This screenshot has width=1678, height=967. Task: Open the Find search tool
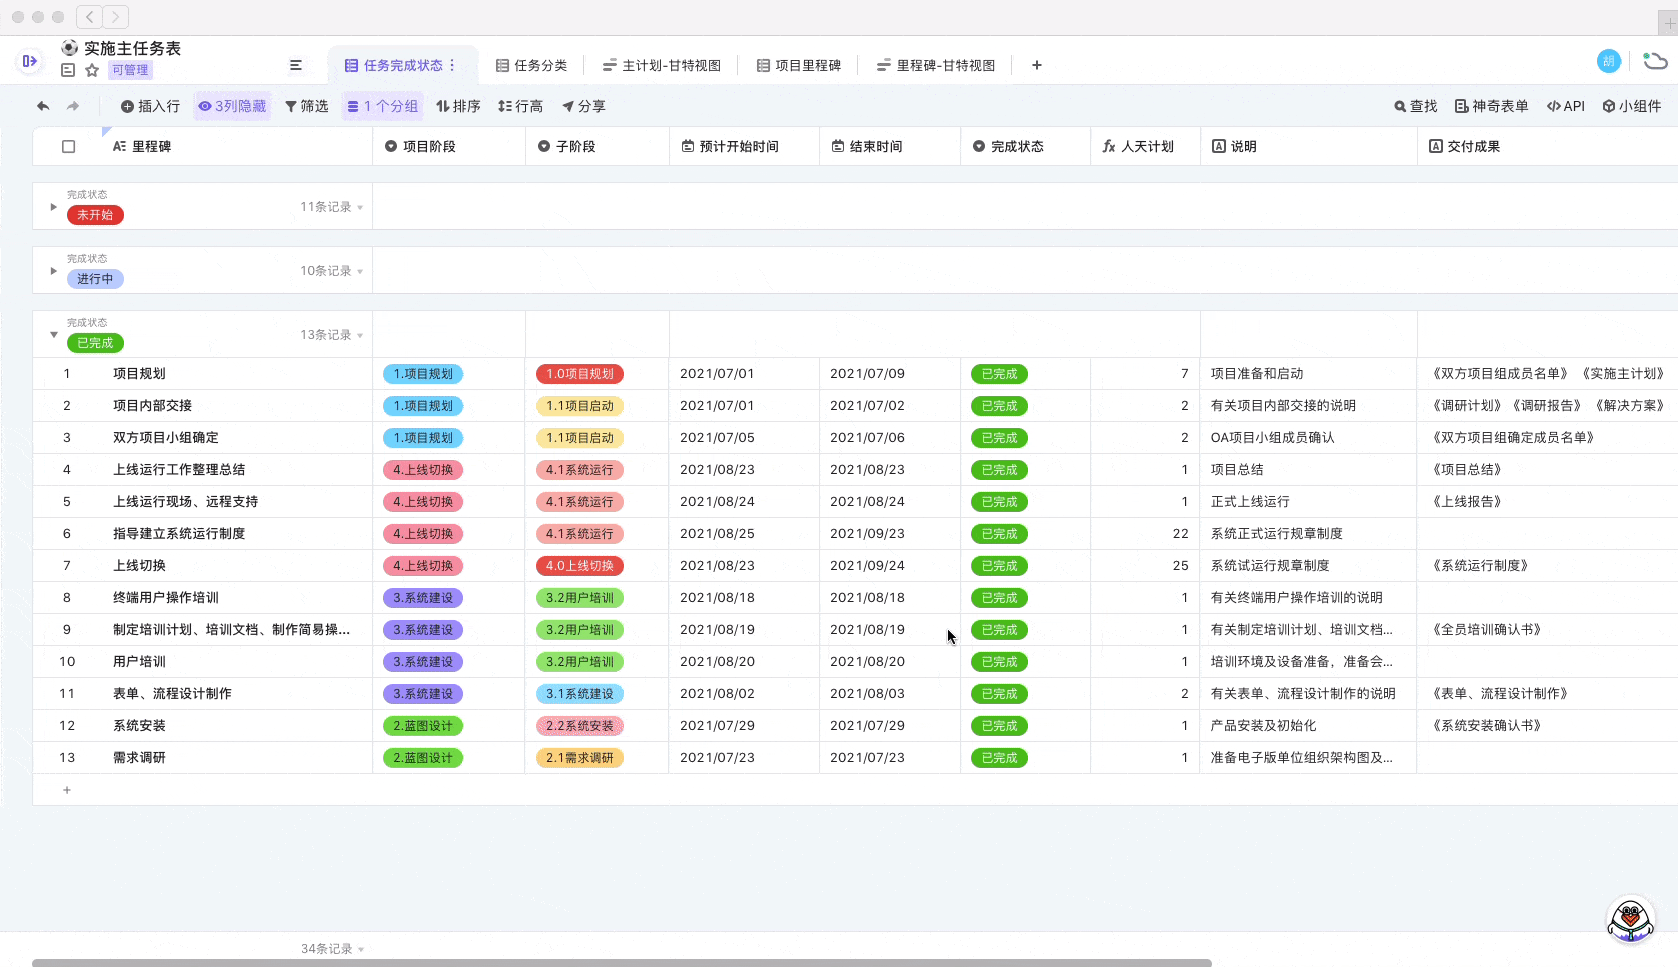pos(1415,106)
